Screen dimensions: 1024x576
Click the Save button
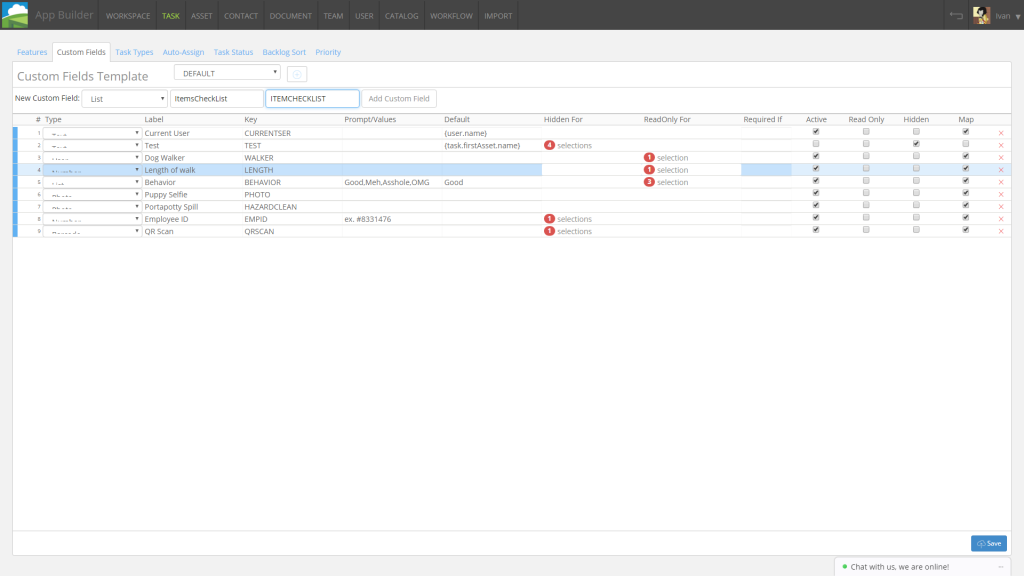tap(989, 543)
